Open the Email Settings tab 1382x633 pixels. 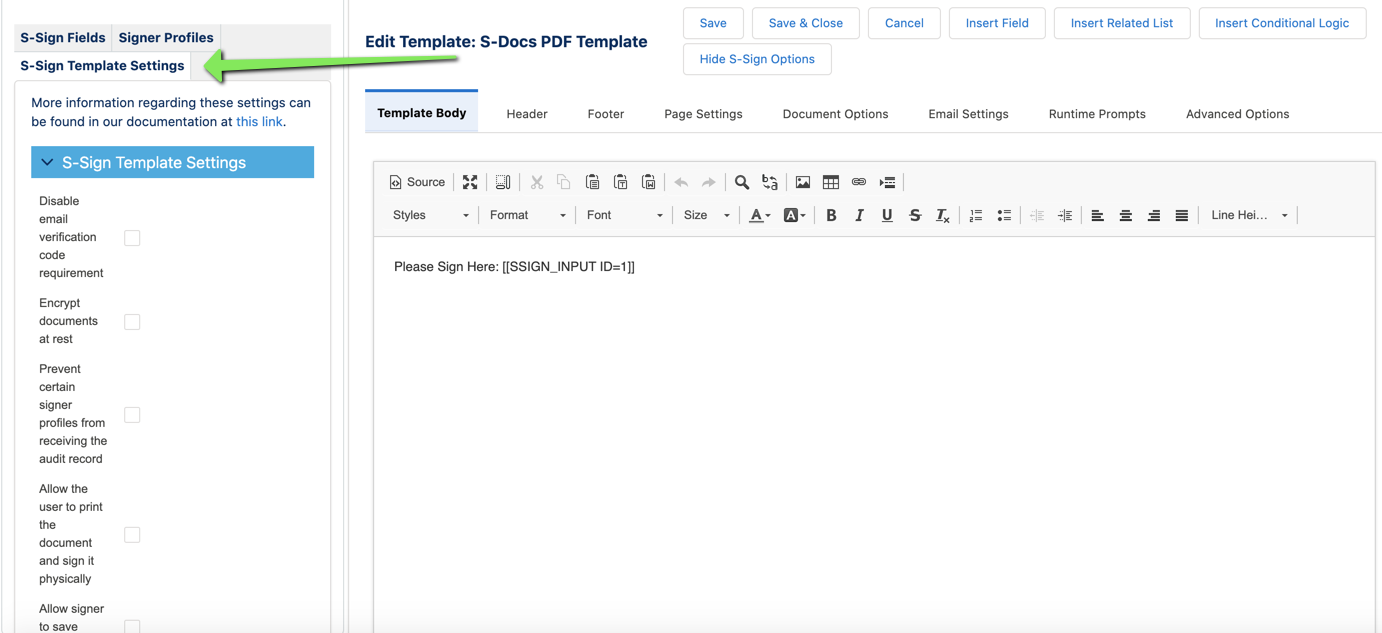tap(968, 114)
